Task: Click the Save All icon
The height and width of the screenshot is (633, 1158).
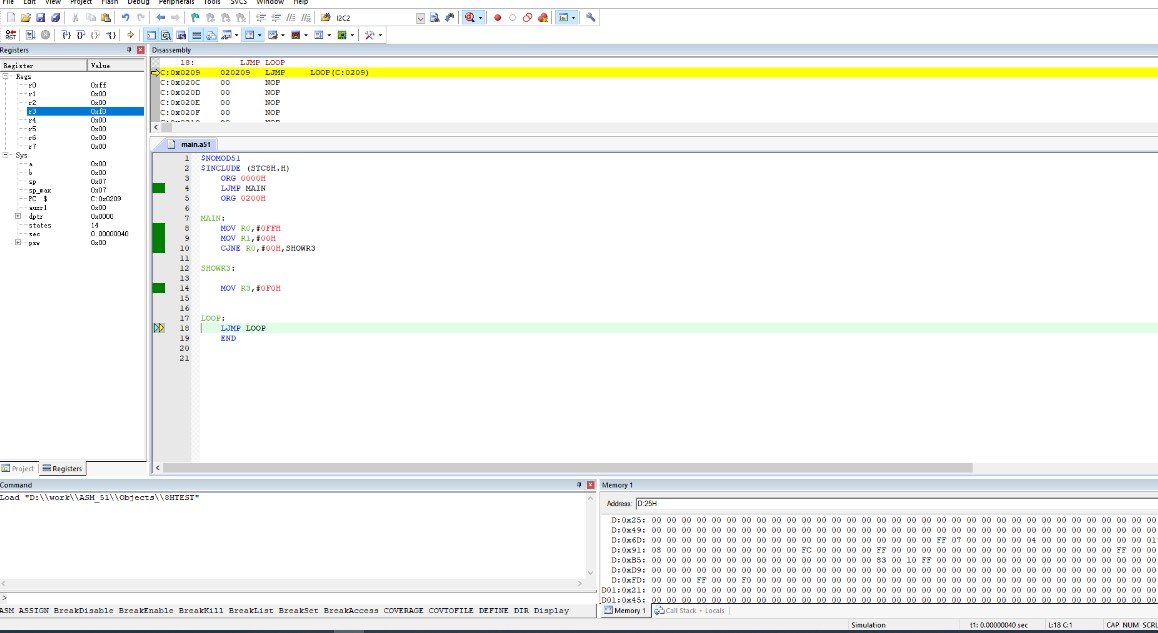Action: point(55,18)
